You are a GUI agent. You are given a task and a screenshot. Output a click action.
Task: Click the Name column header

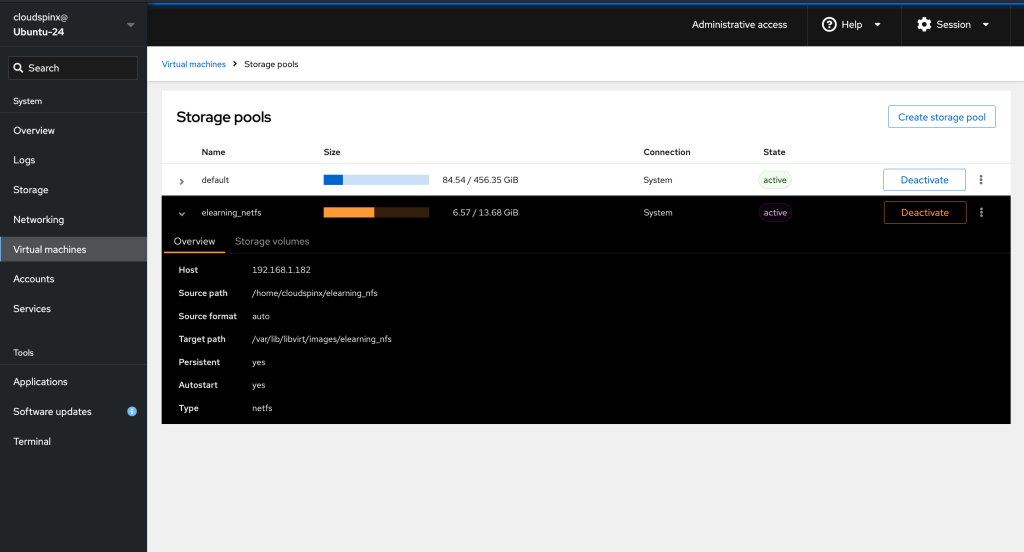(x=213, y=152)
